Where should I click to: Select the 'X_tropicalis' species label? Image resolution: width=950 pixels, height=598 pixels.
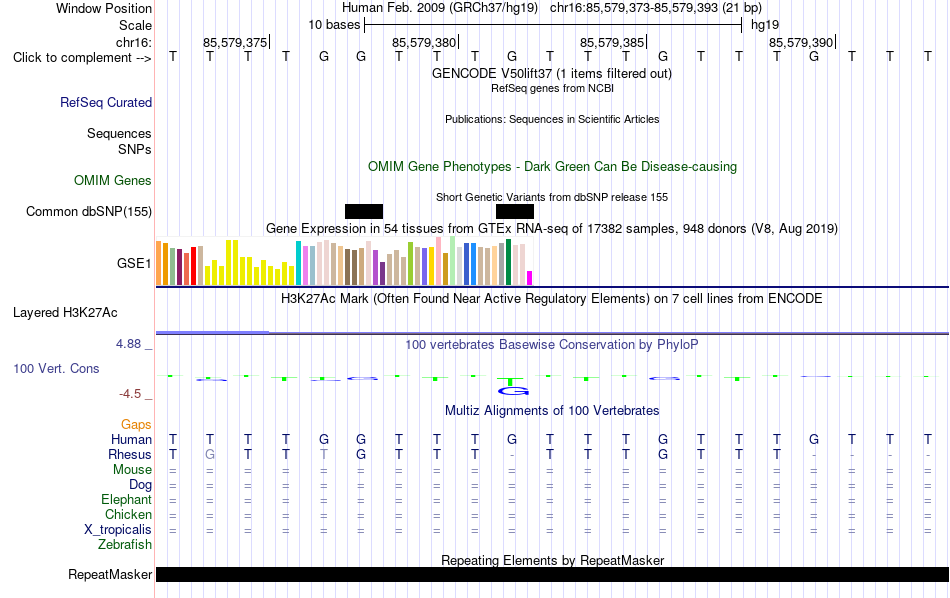click(118, 530)
